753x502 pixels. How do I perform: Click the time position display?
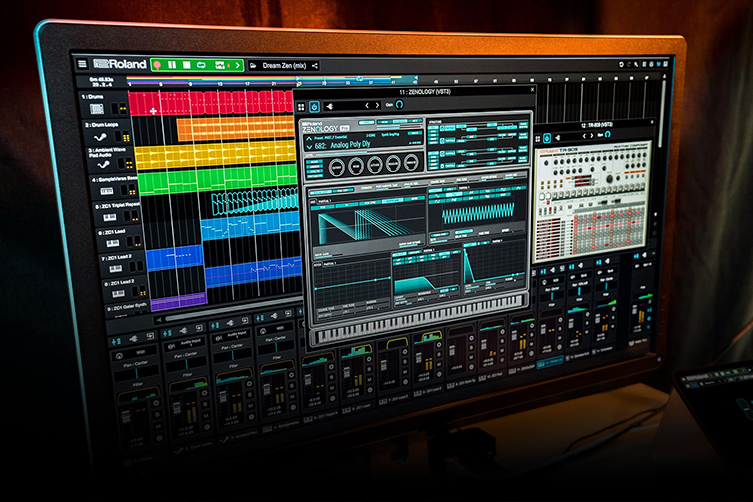[x=102, y=82]
